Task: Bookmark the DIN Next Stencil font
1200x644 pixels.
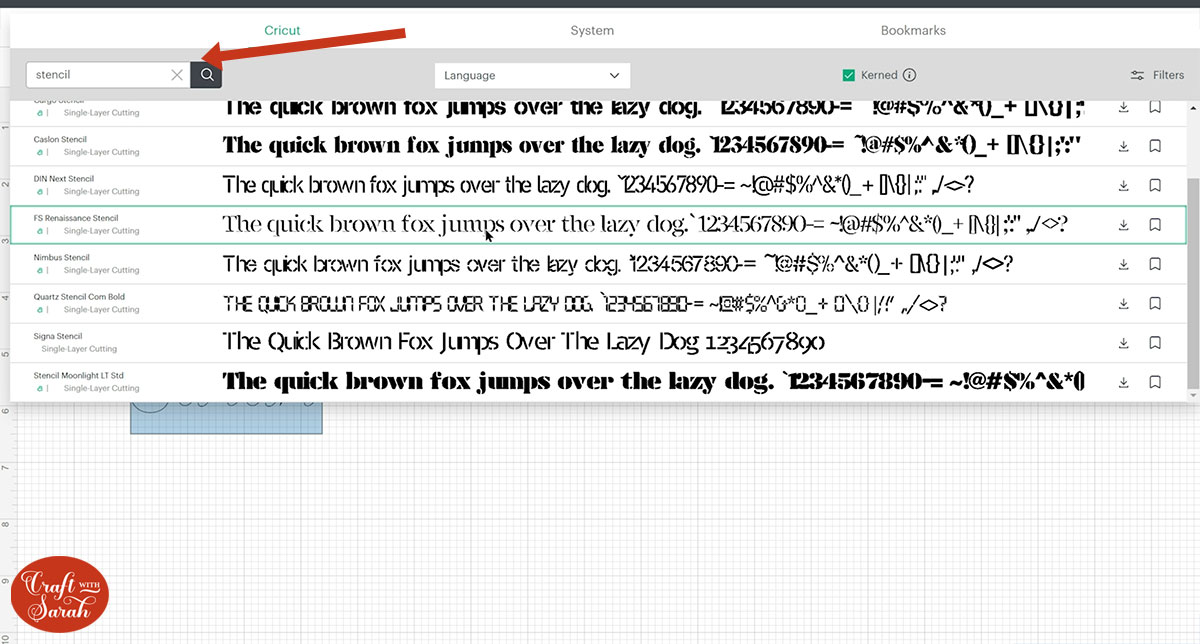Action: (x=1155, y=185)
